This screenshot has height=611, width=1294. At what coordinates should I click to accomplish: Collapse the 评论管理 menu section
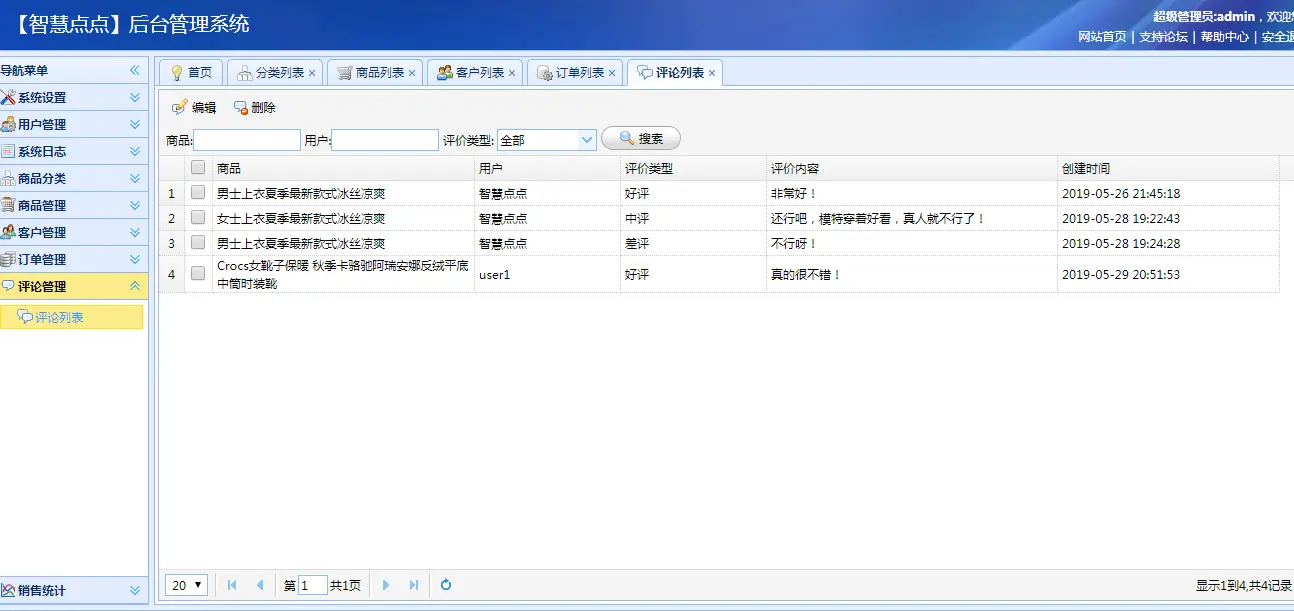point(135,286)
